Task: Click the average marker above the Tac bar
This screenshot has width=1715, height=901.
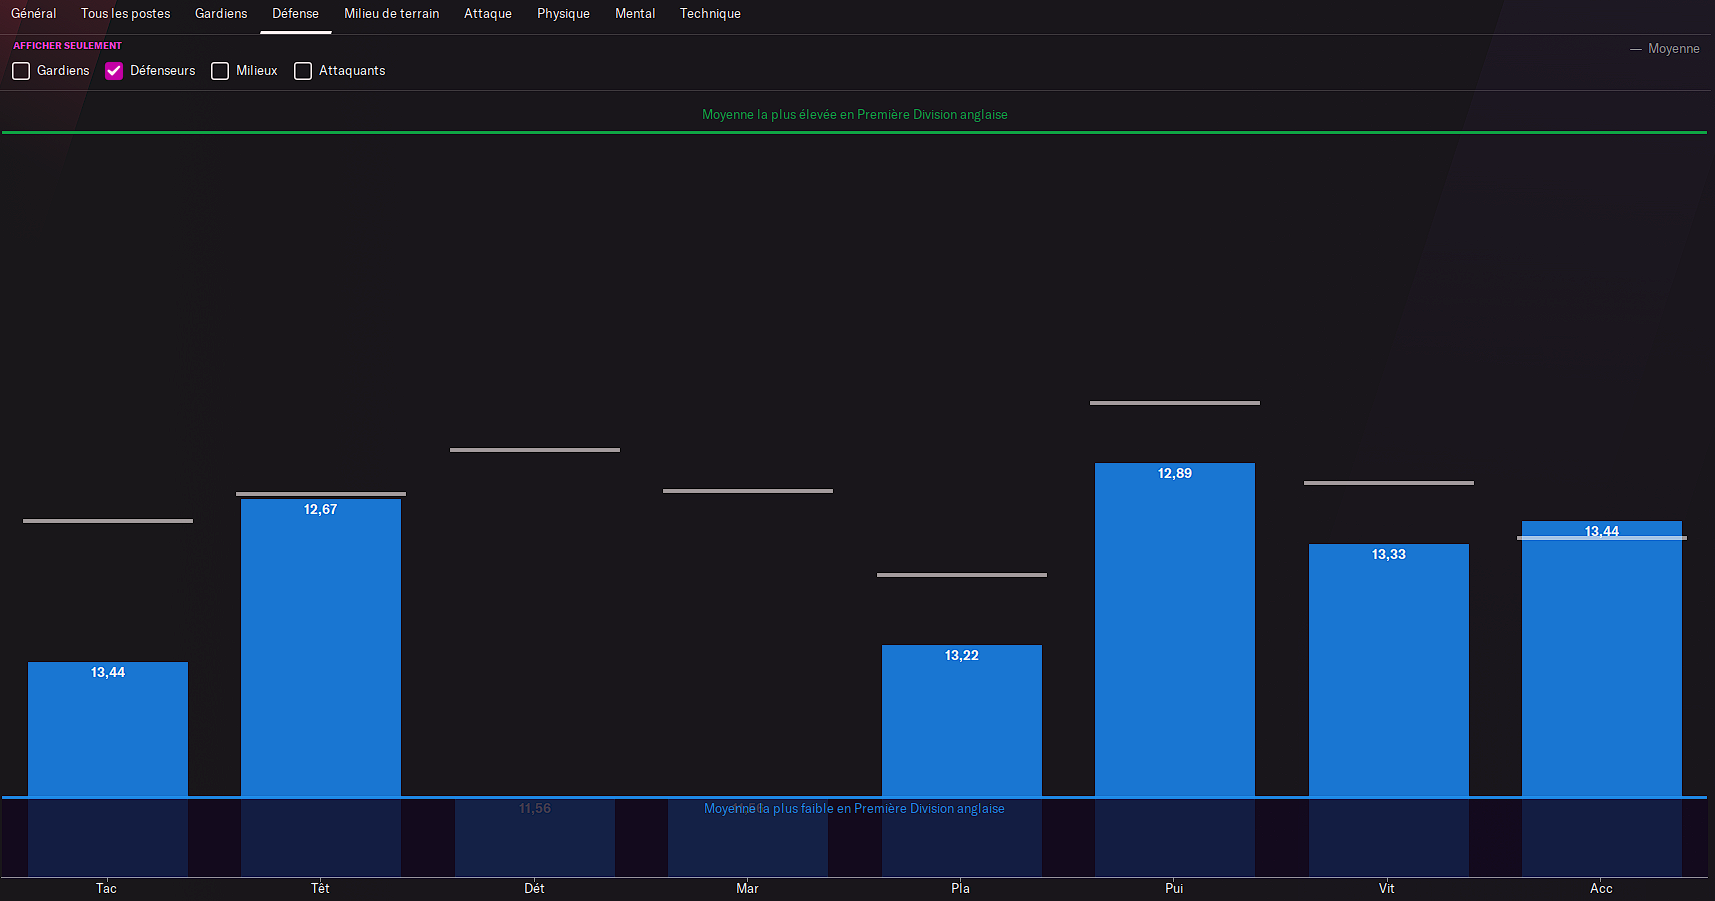Action: coord(108,521)
